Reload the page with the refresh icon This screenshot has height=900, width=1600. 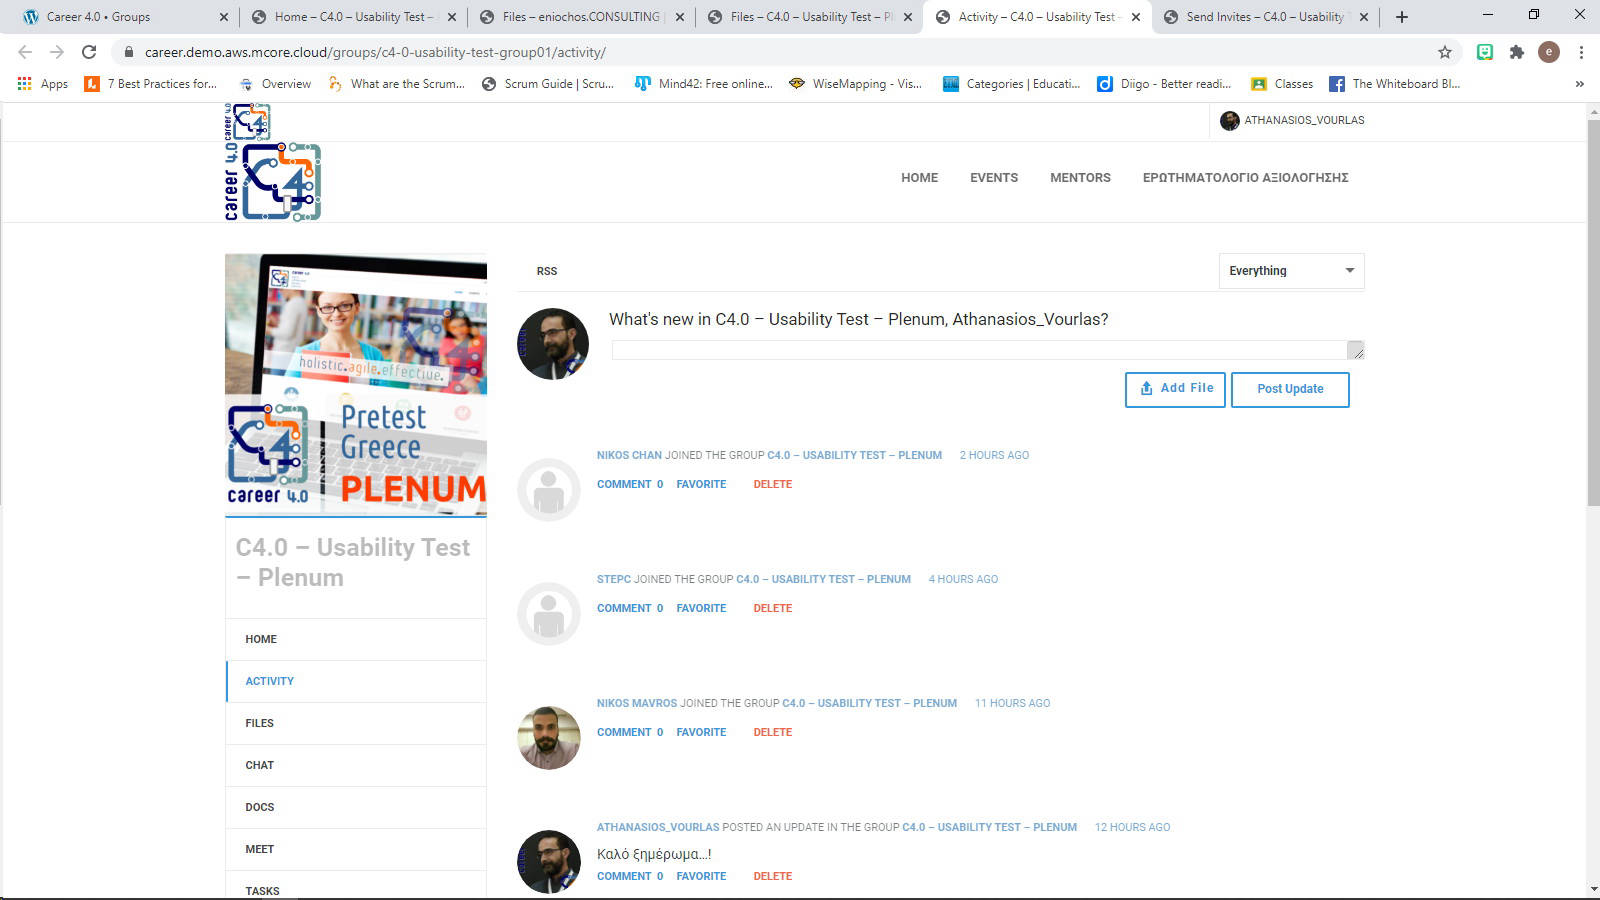89,52
